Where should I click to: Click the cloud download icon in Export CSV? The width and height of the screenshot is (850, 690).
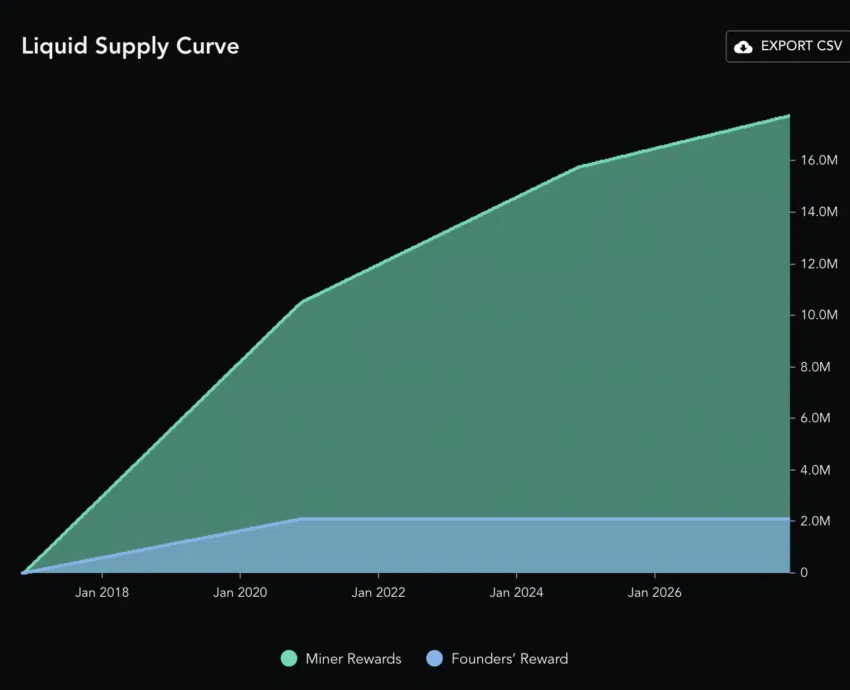(x=743, y=47)
